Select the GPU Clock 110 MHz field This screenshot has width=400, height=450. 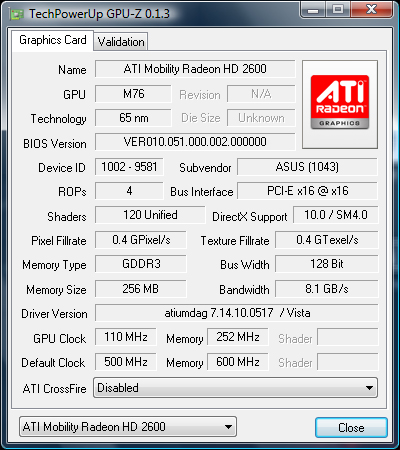point(126,337)
